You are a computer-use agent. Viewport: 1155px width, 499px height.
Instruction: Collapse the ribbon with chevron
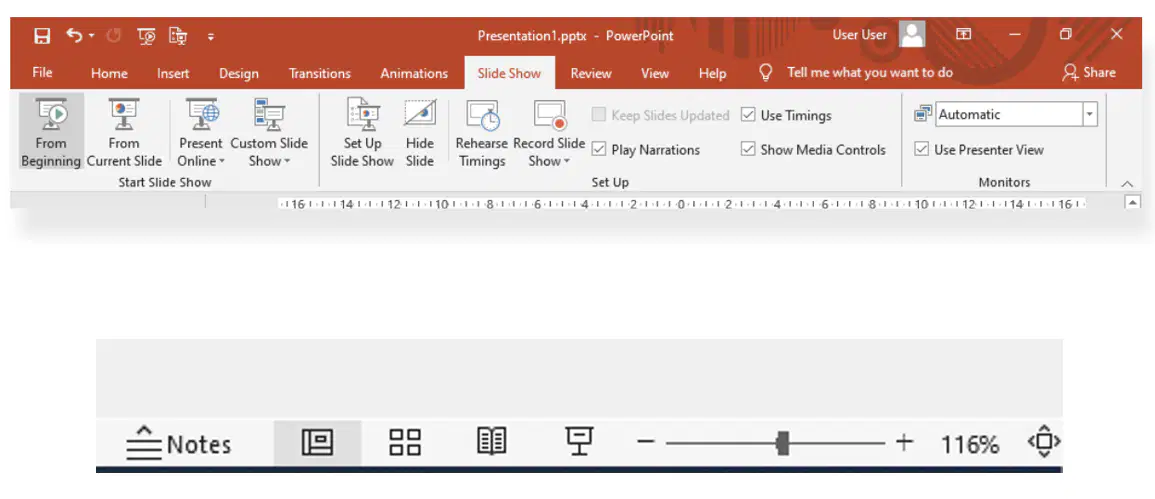(x=1126, y=183)
